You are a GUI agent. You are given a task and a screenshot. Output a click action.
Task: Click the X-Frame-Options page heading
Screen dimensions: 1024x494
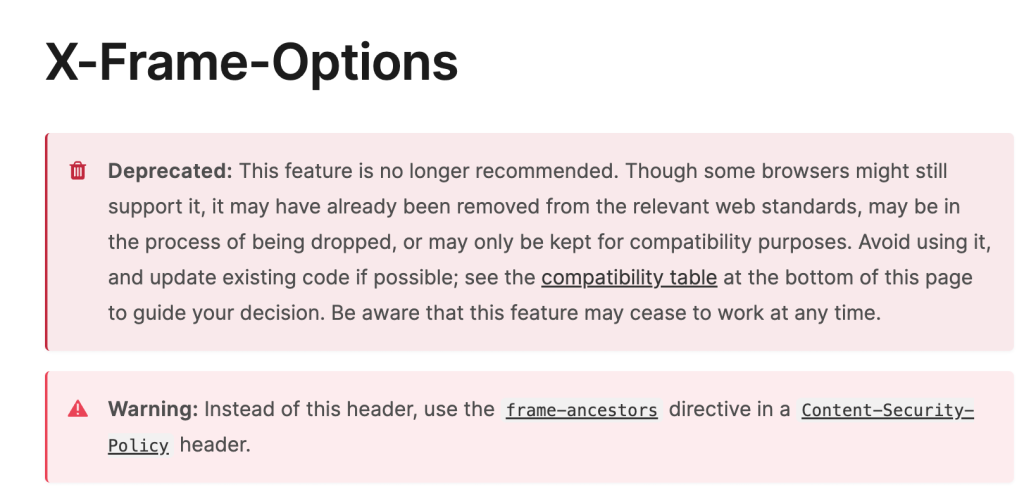[x=252, y=64]
